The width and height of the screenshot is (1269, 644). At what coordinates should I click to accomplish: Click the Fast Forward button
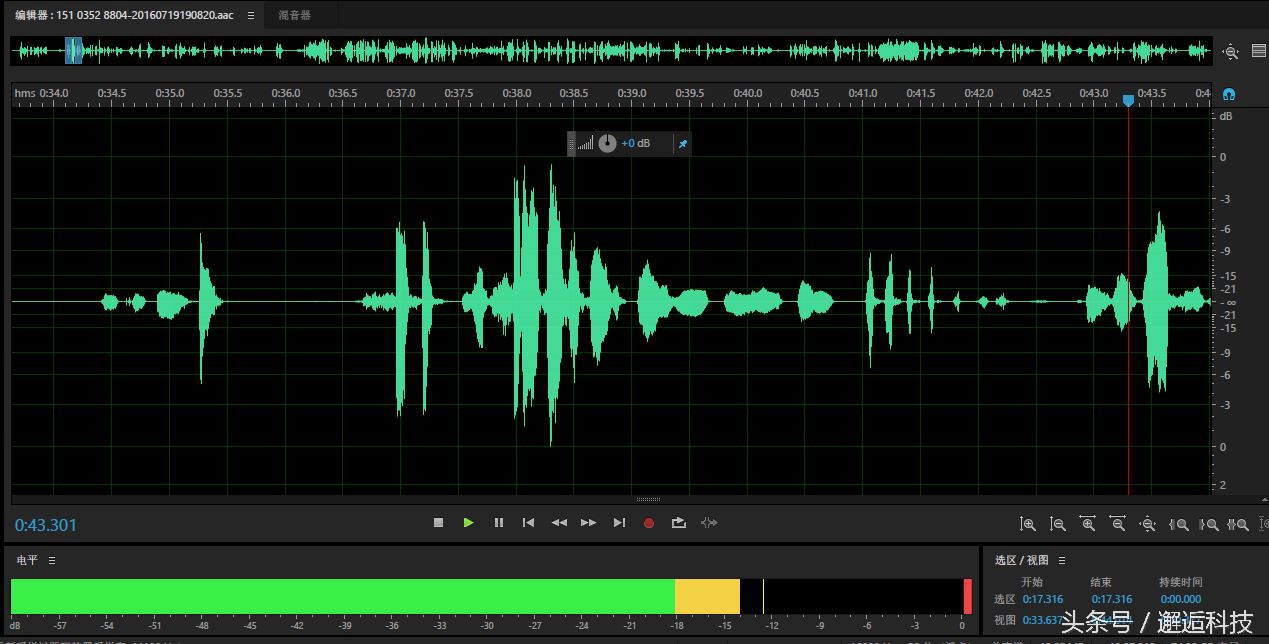point(589,523)
